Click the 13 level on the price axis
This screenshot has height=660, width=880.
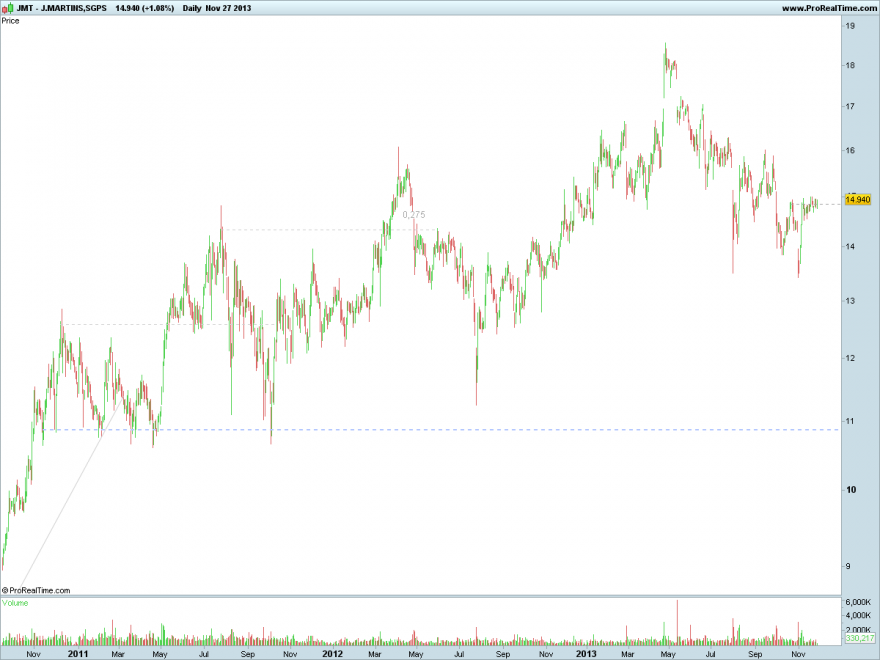pyautogui.click(x=851, y=301)
